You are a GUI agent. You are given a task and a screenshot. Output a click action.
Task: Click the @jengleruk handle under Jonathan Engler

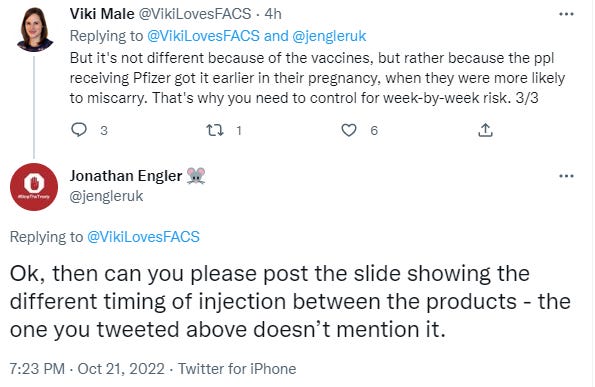pos(106,196)
